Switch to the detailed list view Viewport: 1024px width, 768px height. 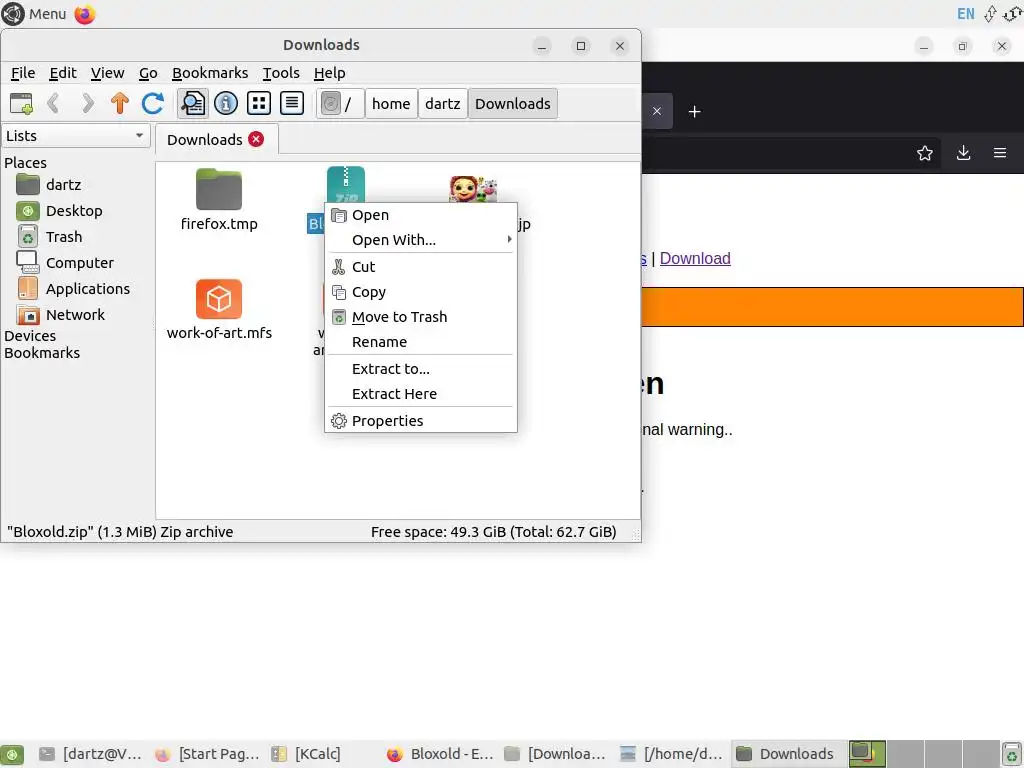[292, 103]
